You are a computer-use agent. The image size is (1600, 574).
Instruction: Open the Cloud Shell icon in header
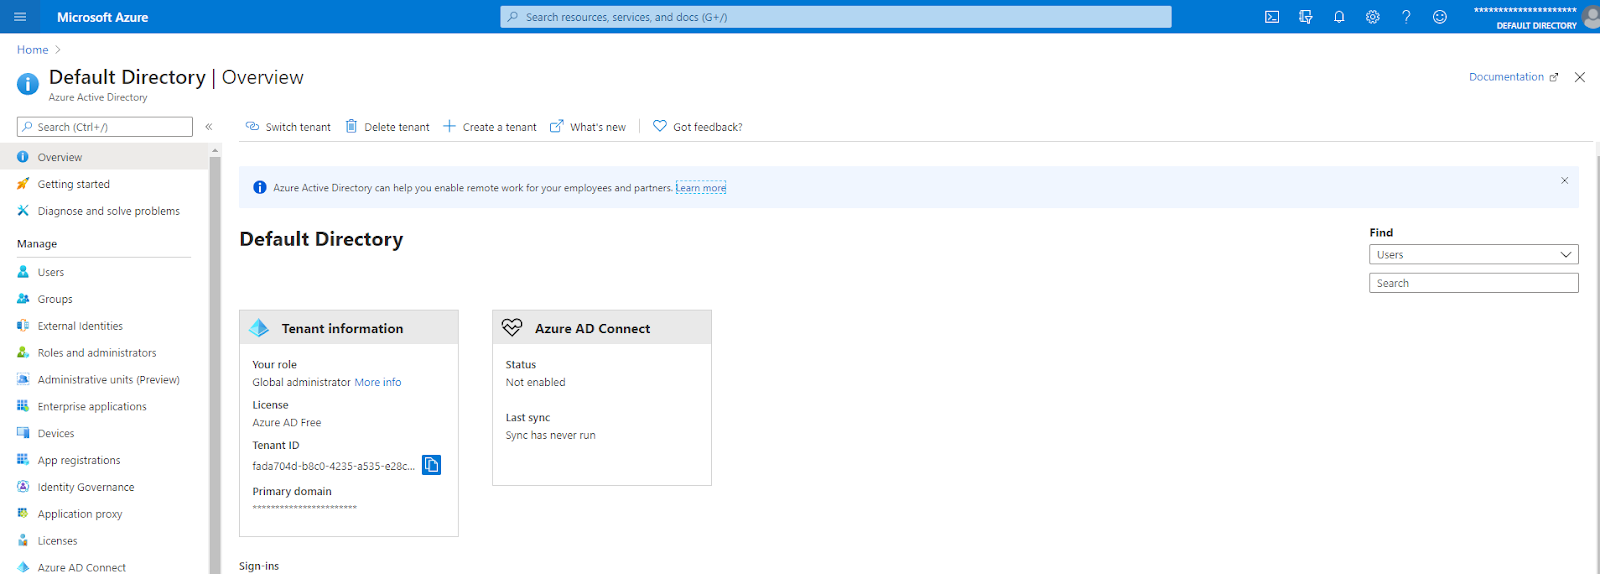coord(1271,17)
